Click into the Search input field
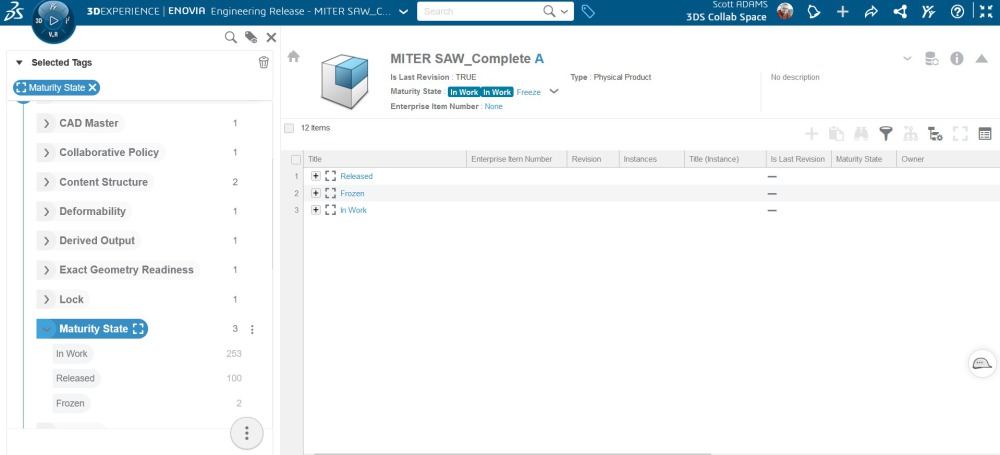Image resolution: width=1000 pixels, height=455 pixels. 482,11
